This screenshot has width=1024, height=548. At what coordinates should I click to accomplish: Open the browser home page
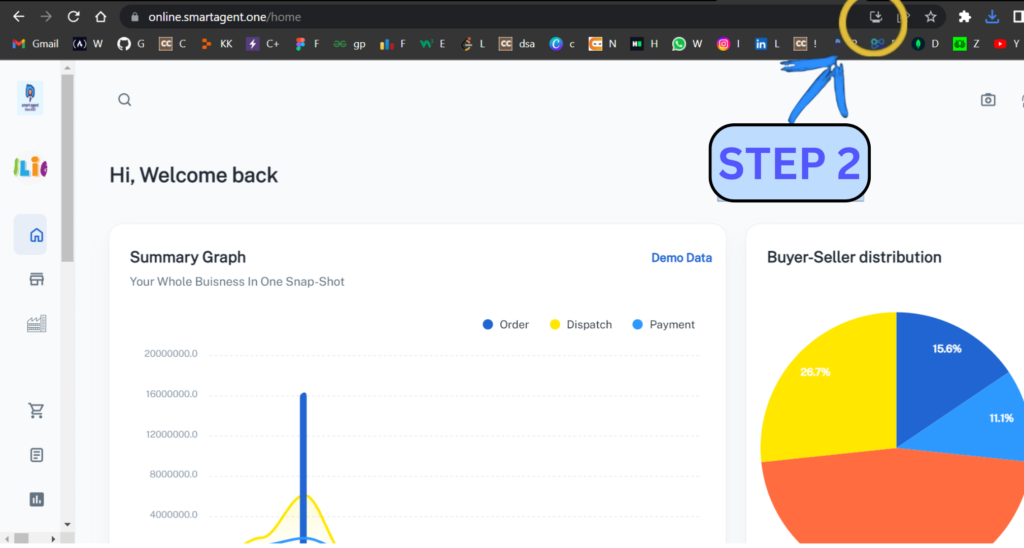(x=101, y=16)
